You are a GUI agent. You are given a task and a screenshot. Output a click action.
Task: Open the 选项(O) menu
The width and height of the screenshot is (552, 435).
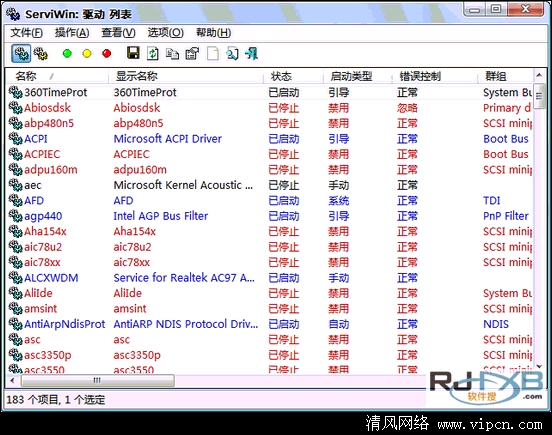tap(165, 33)
